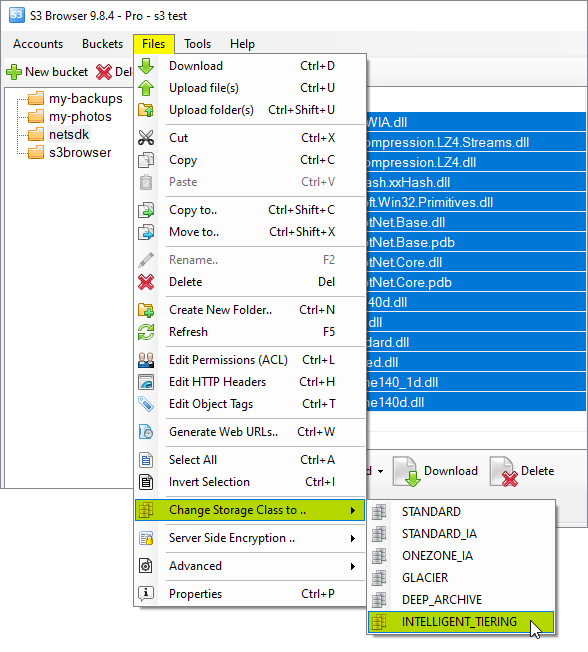Viewport: 588px width, 652px height.
Task: Click the Server Side Encryption lock icon
Action: click(x=146, y=538)
